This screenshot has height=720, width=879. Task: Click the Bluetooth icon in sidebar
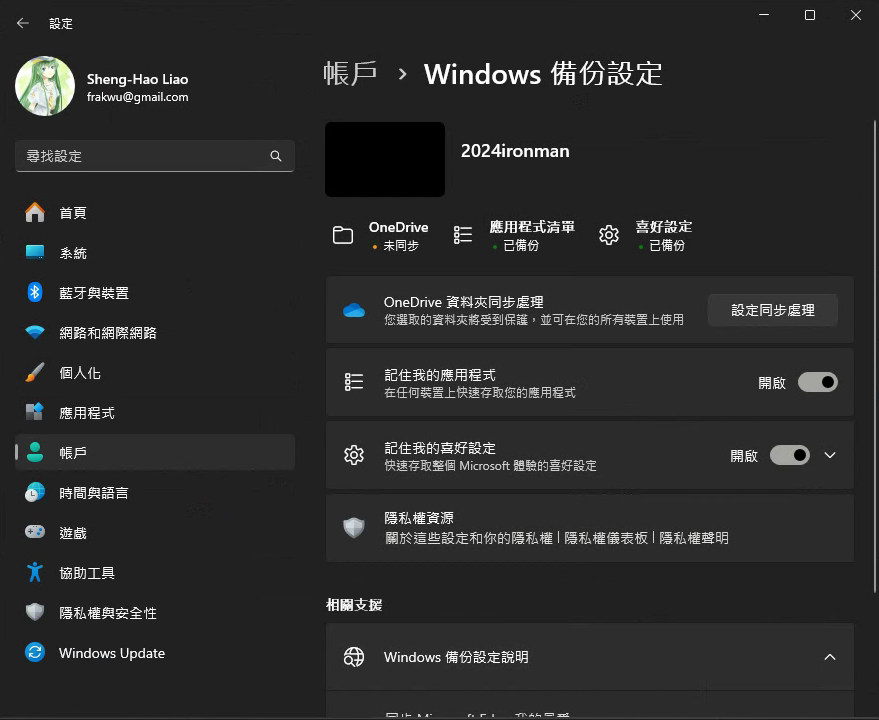[x=35, y=292]
